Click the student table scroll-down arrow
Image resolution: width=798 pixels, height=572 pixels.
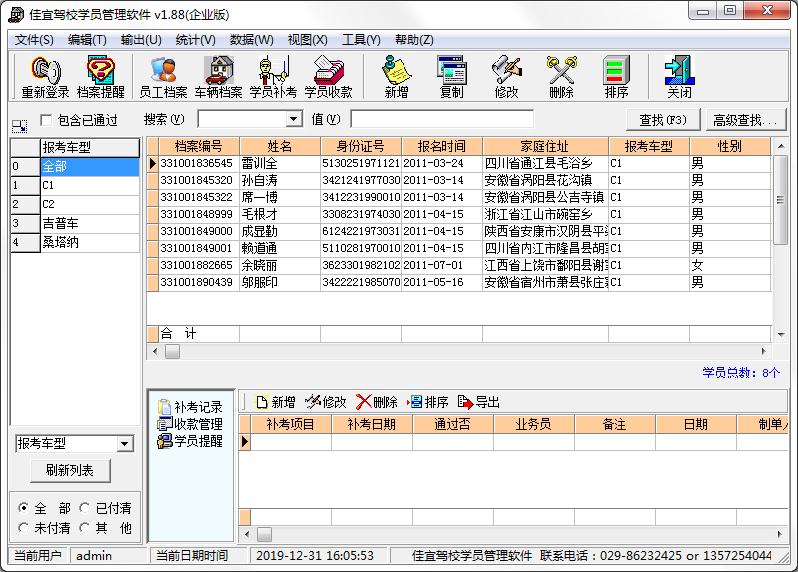tap(781, 334)
